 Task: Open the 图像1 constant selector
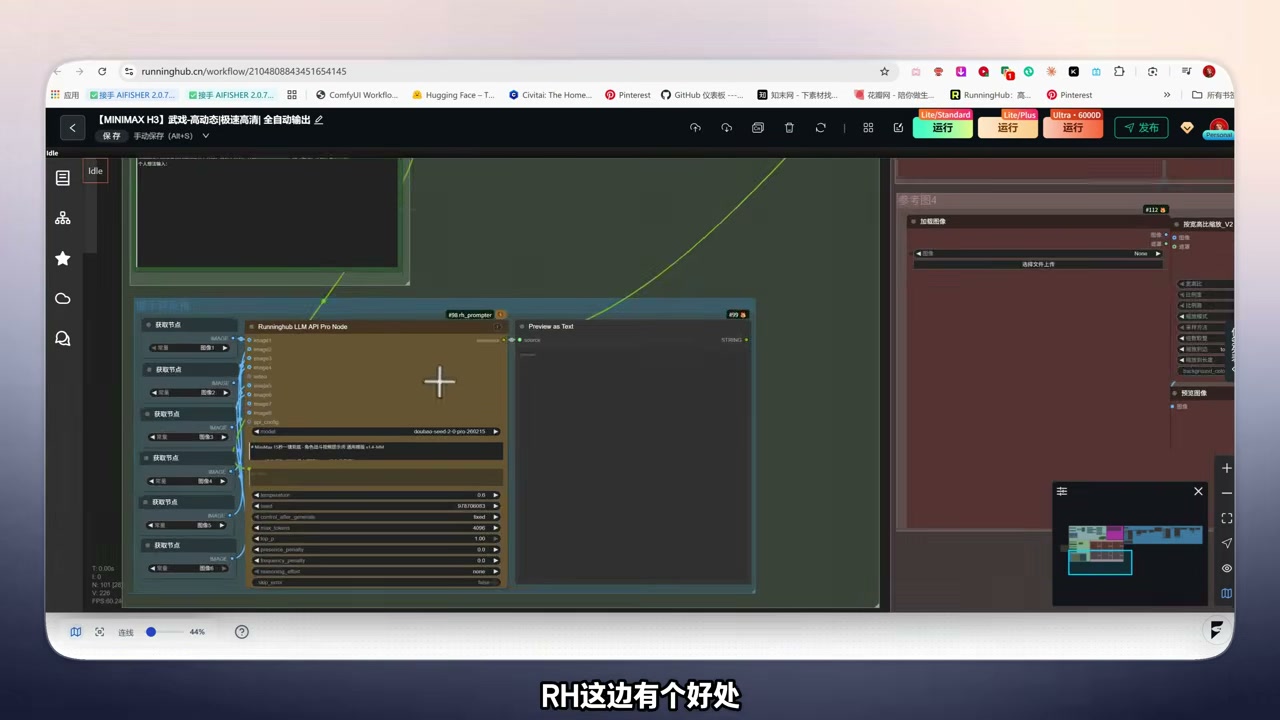pos(189,348)
